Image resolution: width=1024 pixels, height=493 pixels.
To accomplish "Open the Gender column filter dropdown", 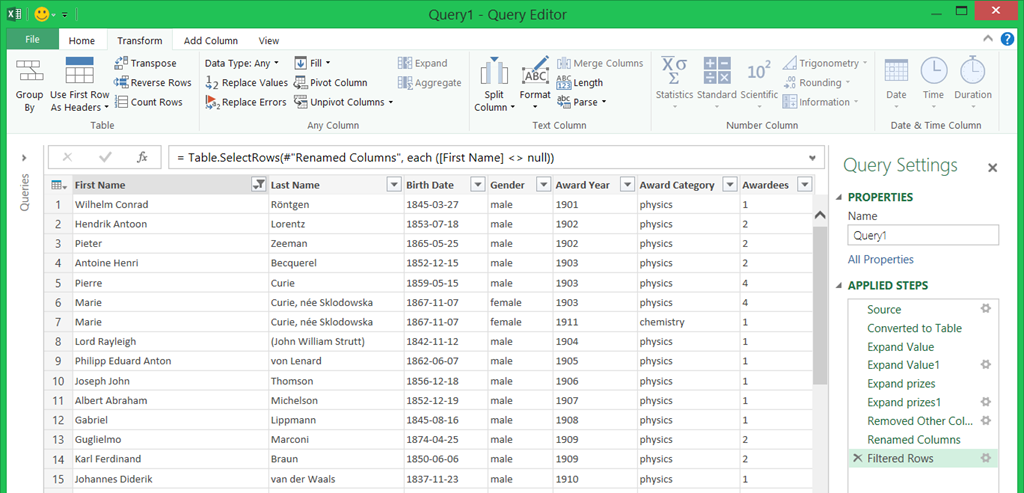I will pos(543,185).
